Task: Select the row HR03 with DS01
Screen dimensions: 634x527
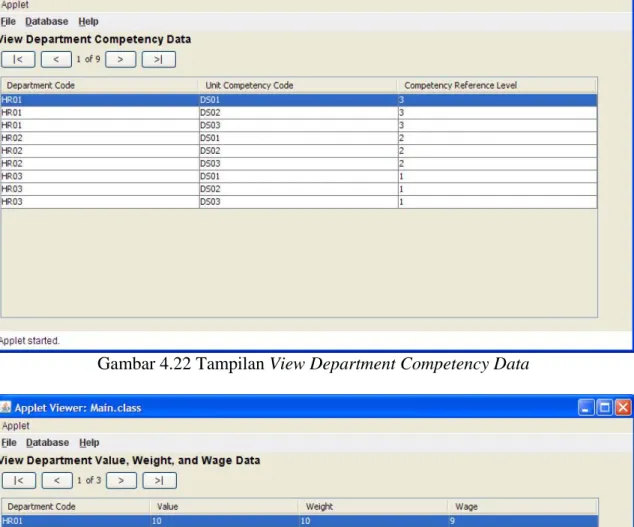Action: click(299, 176)
